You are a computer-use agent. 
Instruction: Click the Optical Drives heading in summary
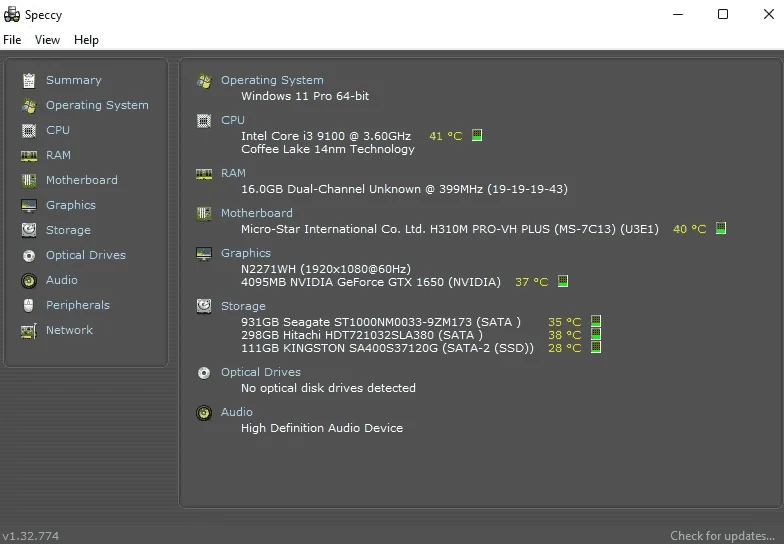tap(260, 372)
